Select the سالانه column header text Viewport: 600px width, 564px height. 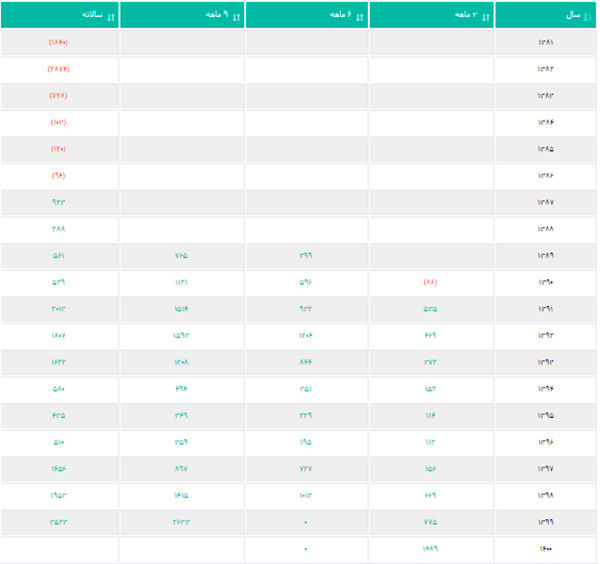click(92, 15)
